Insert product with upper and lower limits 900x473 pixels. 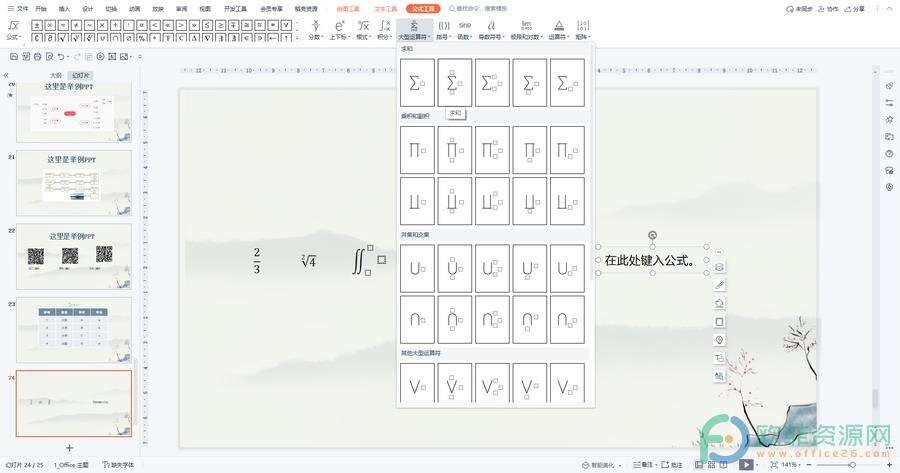pos(455,150)
